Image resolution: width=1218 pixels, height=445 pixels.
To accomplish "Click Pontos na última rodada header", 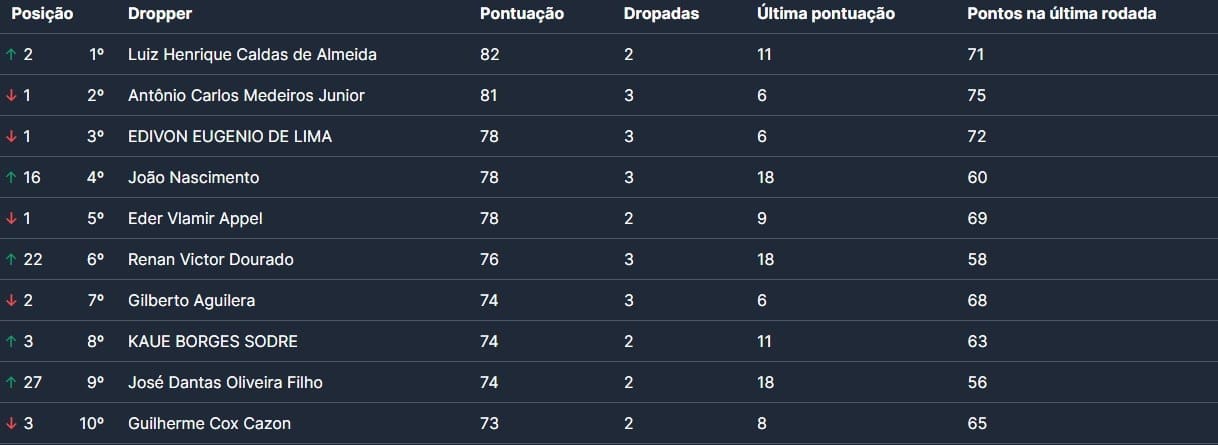I will [x=1062, y=14].
